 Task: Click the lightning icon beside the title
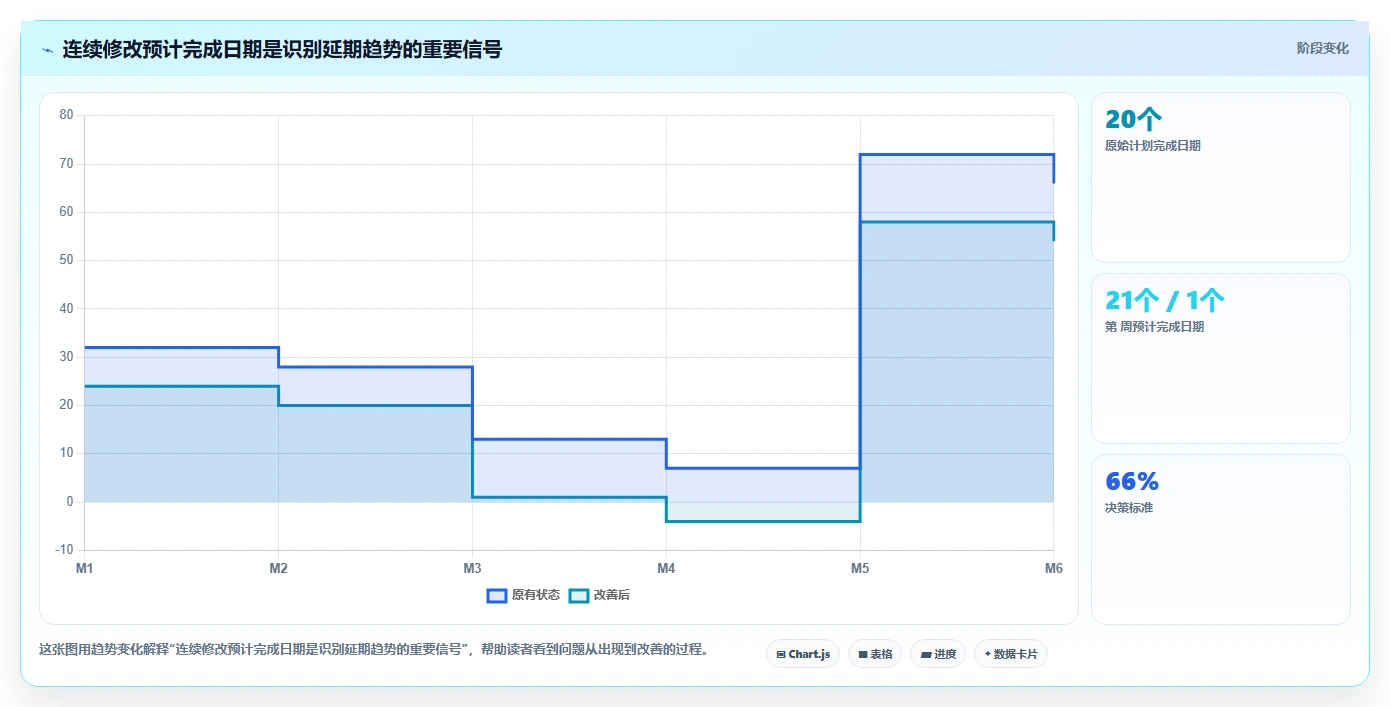coord(47,49)
